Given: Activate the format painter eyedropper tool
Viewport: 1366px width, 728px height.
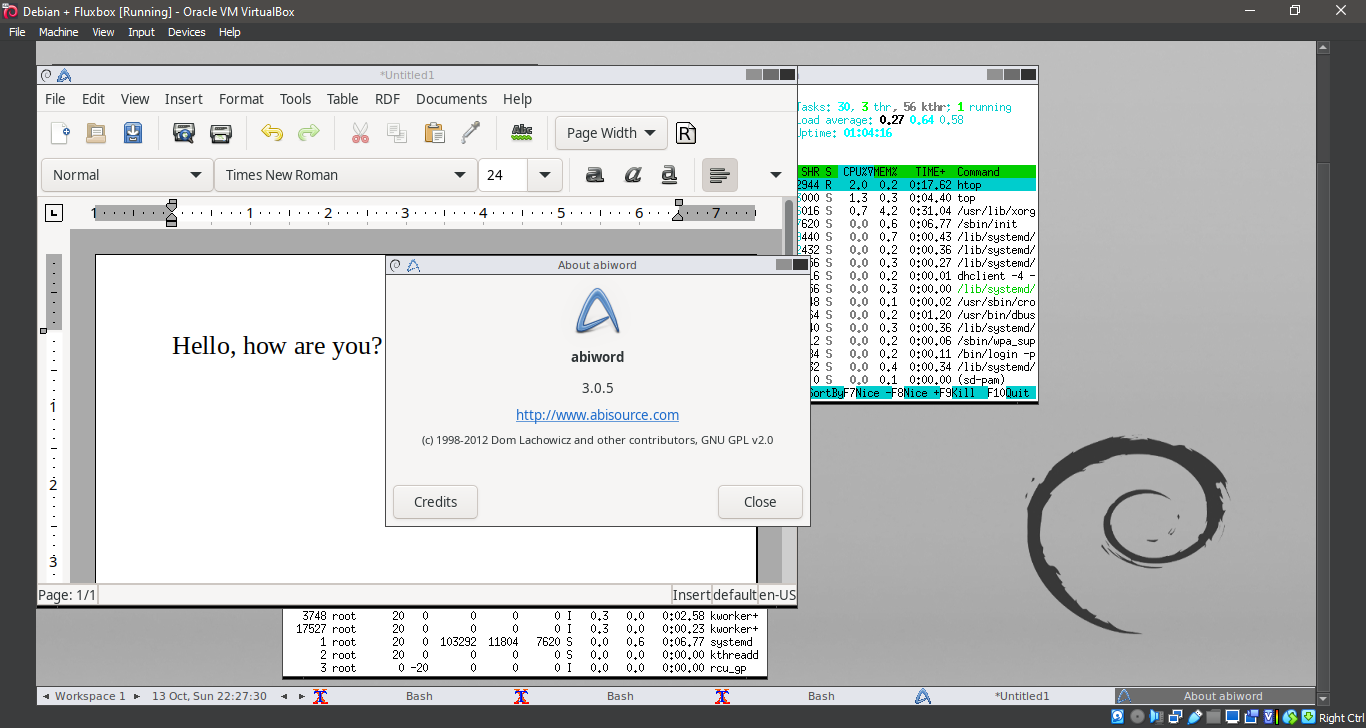Looking at the screenshot, I should point(472,132).
